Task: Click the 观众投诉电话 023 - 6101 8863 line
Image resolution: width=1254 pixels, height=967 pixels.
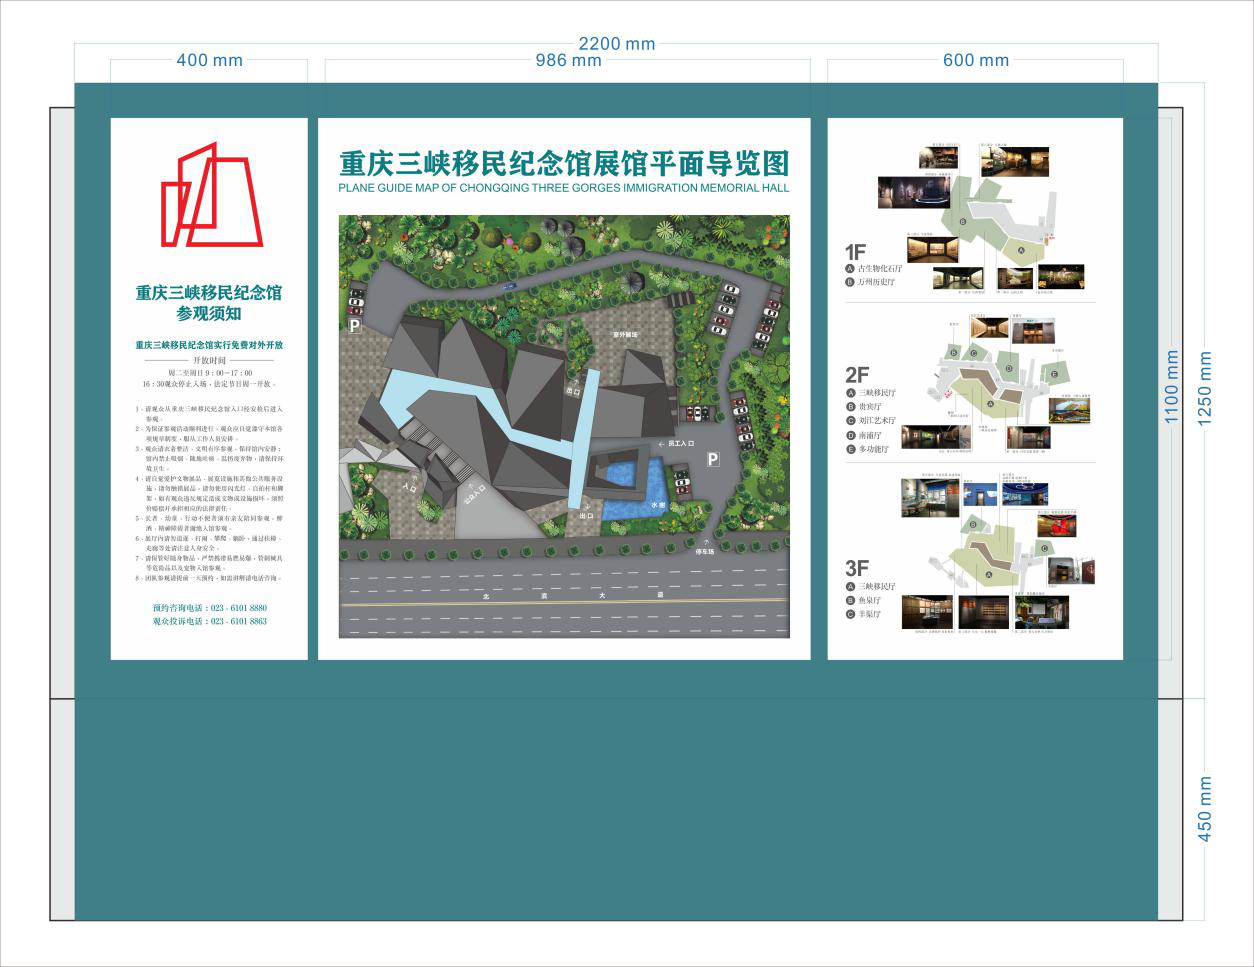Action: pyautogui.click(x=209, y=621)
